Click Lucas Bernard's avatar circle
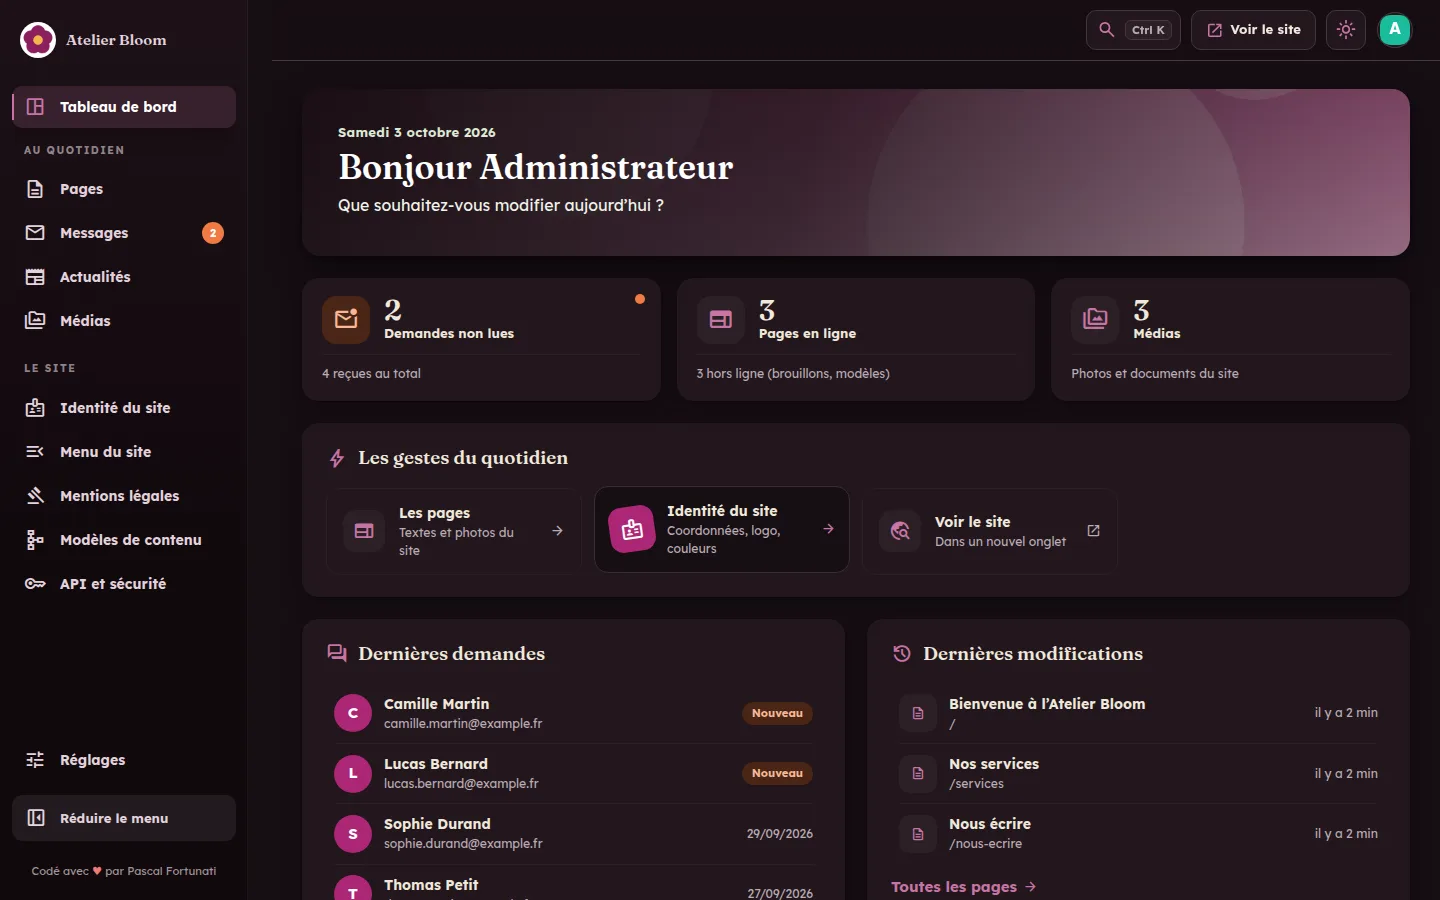1440x900 pixels. [x=353, y=773]
